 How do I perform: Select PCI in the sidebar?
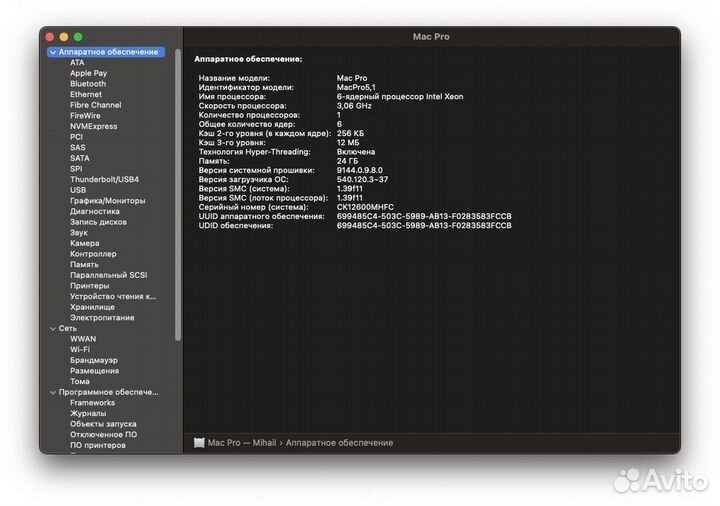pos(76,137)
